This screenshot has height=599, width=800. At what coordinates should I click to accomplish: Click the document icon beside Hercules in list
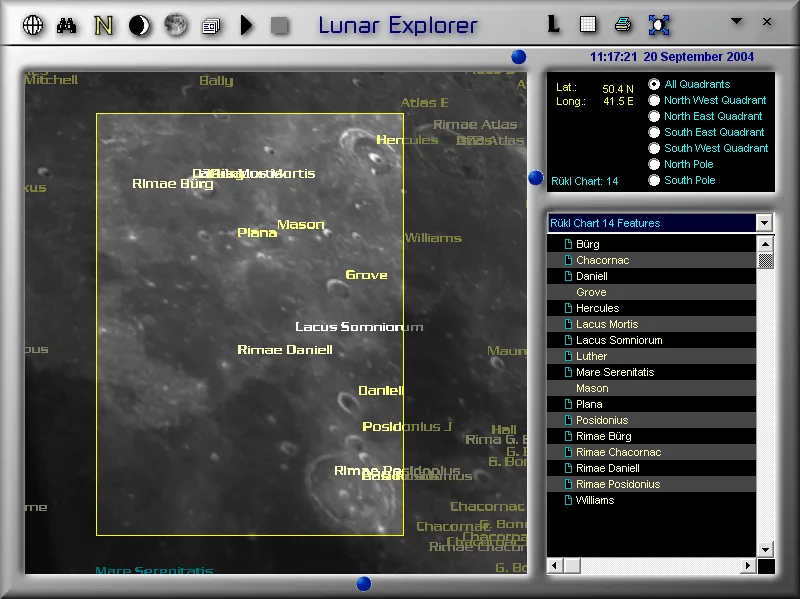(x=568, y=308)
